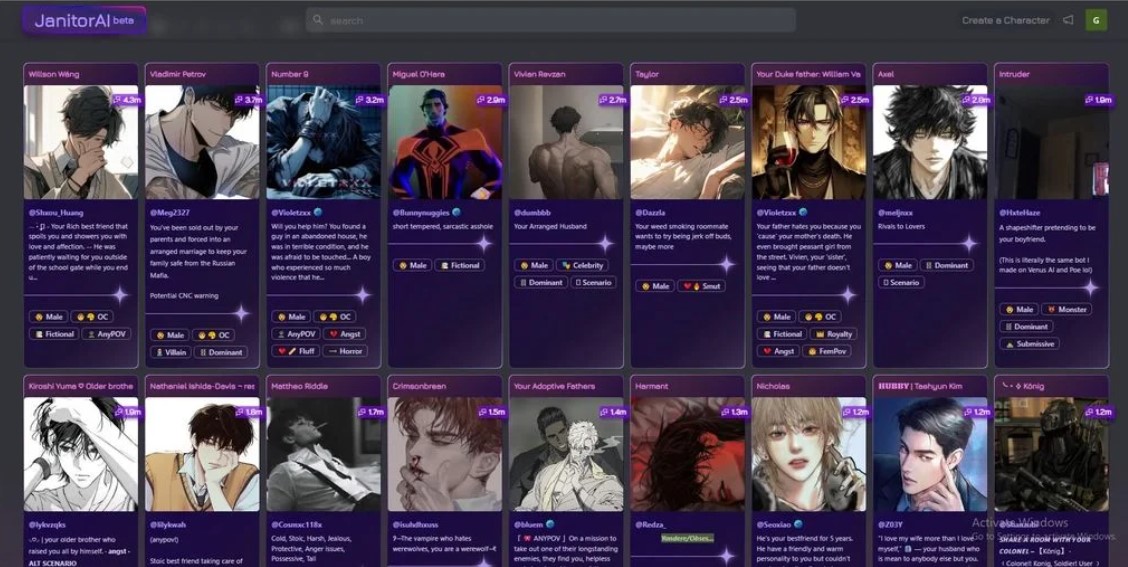Click 'Your Arranged Husband' description text

tap(550, 227)
